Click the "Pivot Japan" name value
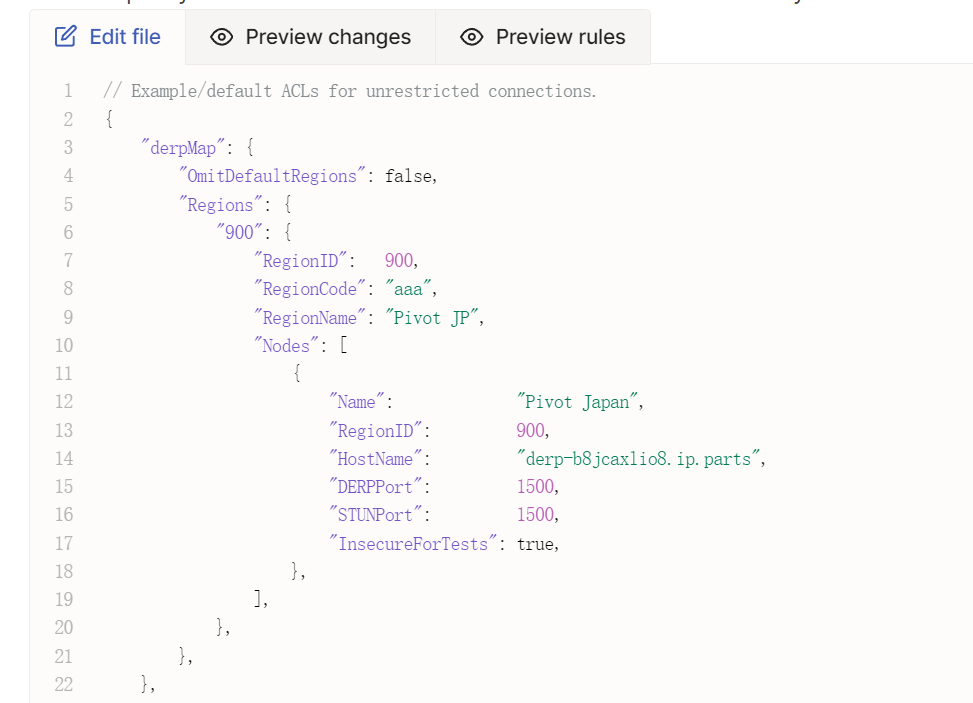The width and height of the screenshot is (973, 703). (577, 402)
